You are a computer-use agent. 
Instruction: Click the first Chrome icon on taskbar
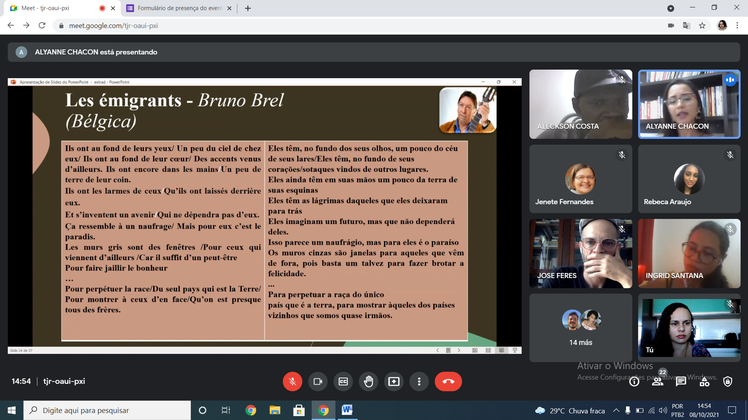250,410
